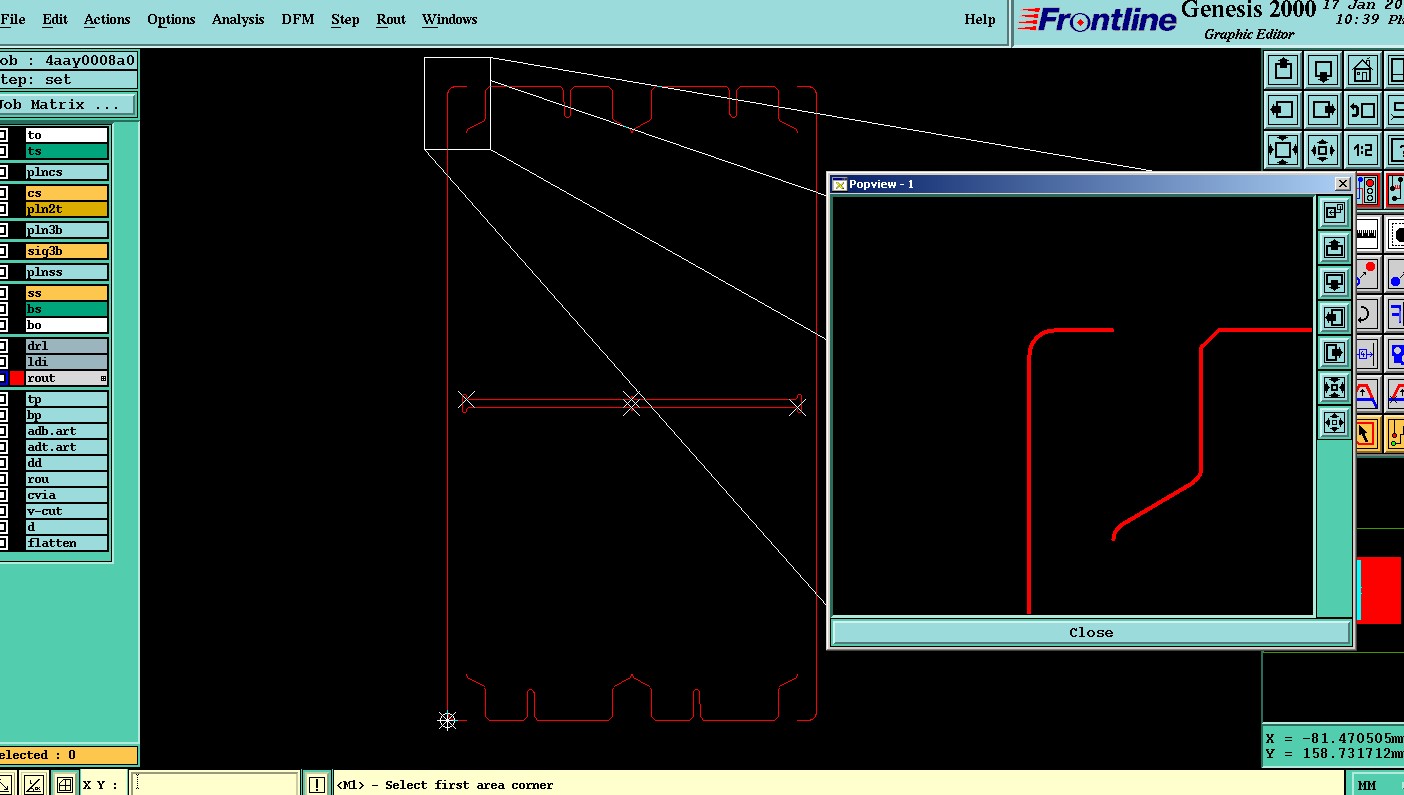Click the pan up icon in main toolbar
1404x795 pixels.
click(1283, 71)
